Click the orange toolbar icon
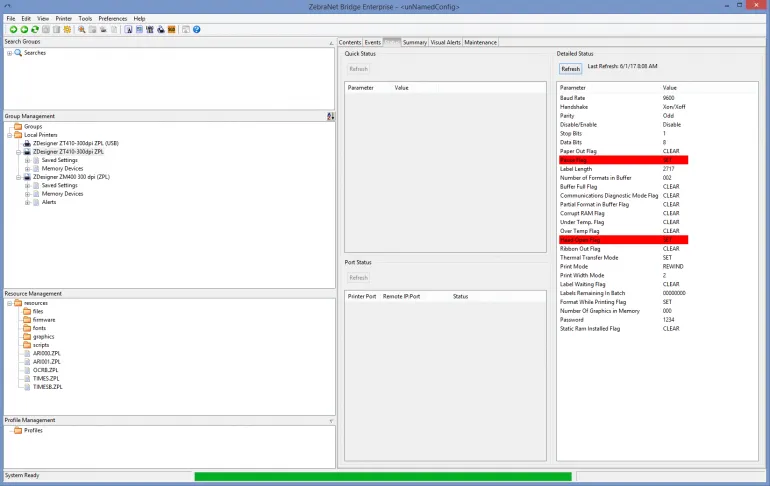Screen dimensions: 770x486 [x=171, y=30]
